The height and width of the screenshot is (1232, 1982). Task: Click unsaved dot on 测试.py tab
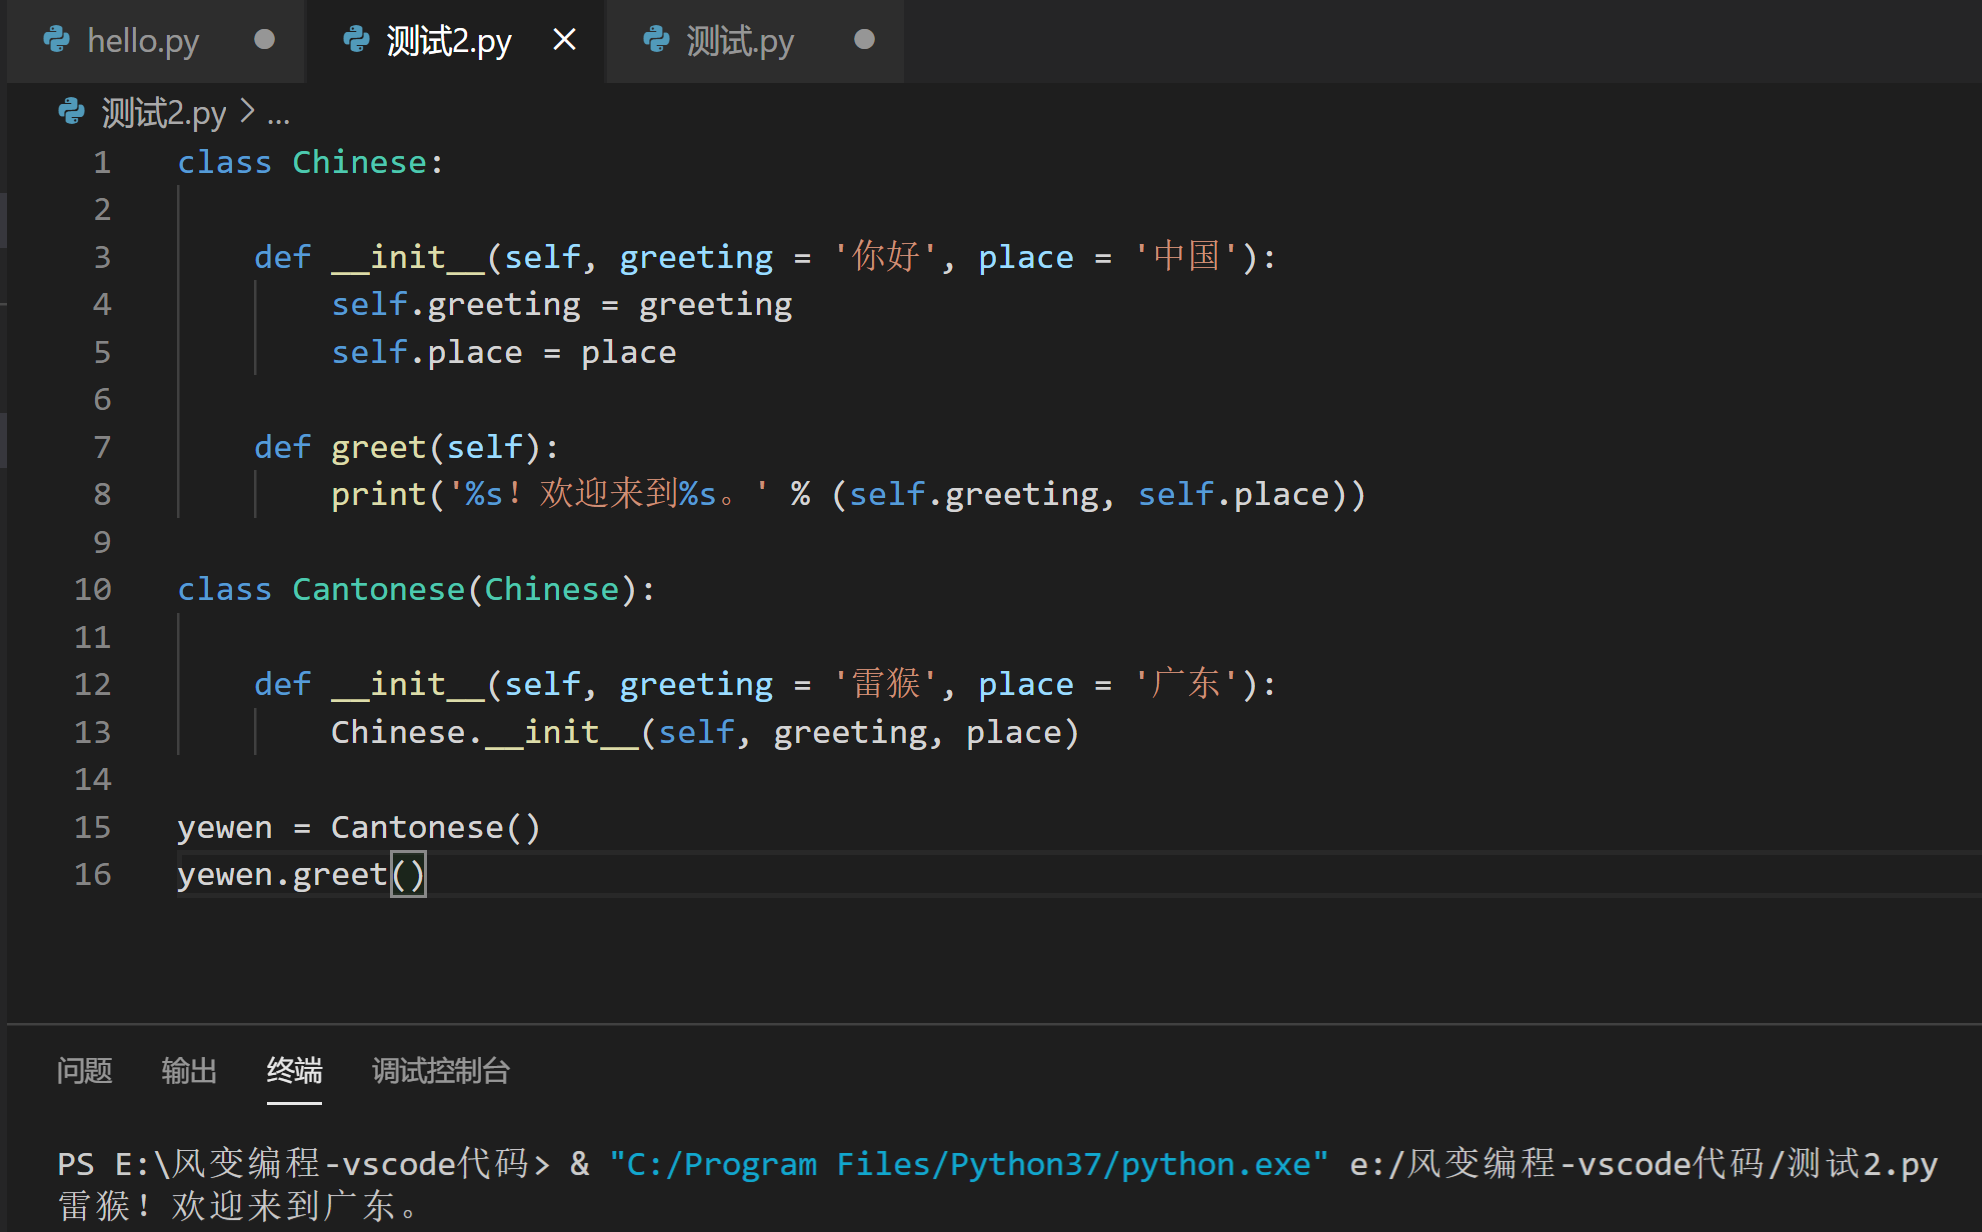[x=864, y=40]
